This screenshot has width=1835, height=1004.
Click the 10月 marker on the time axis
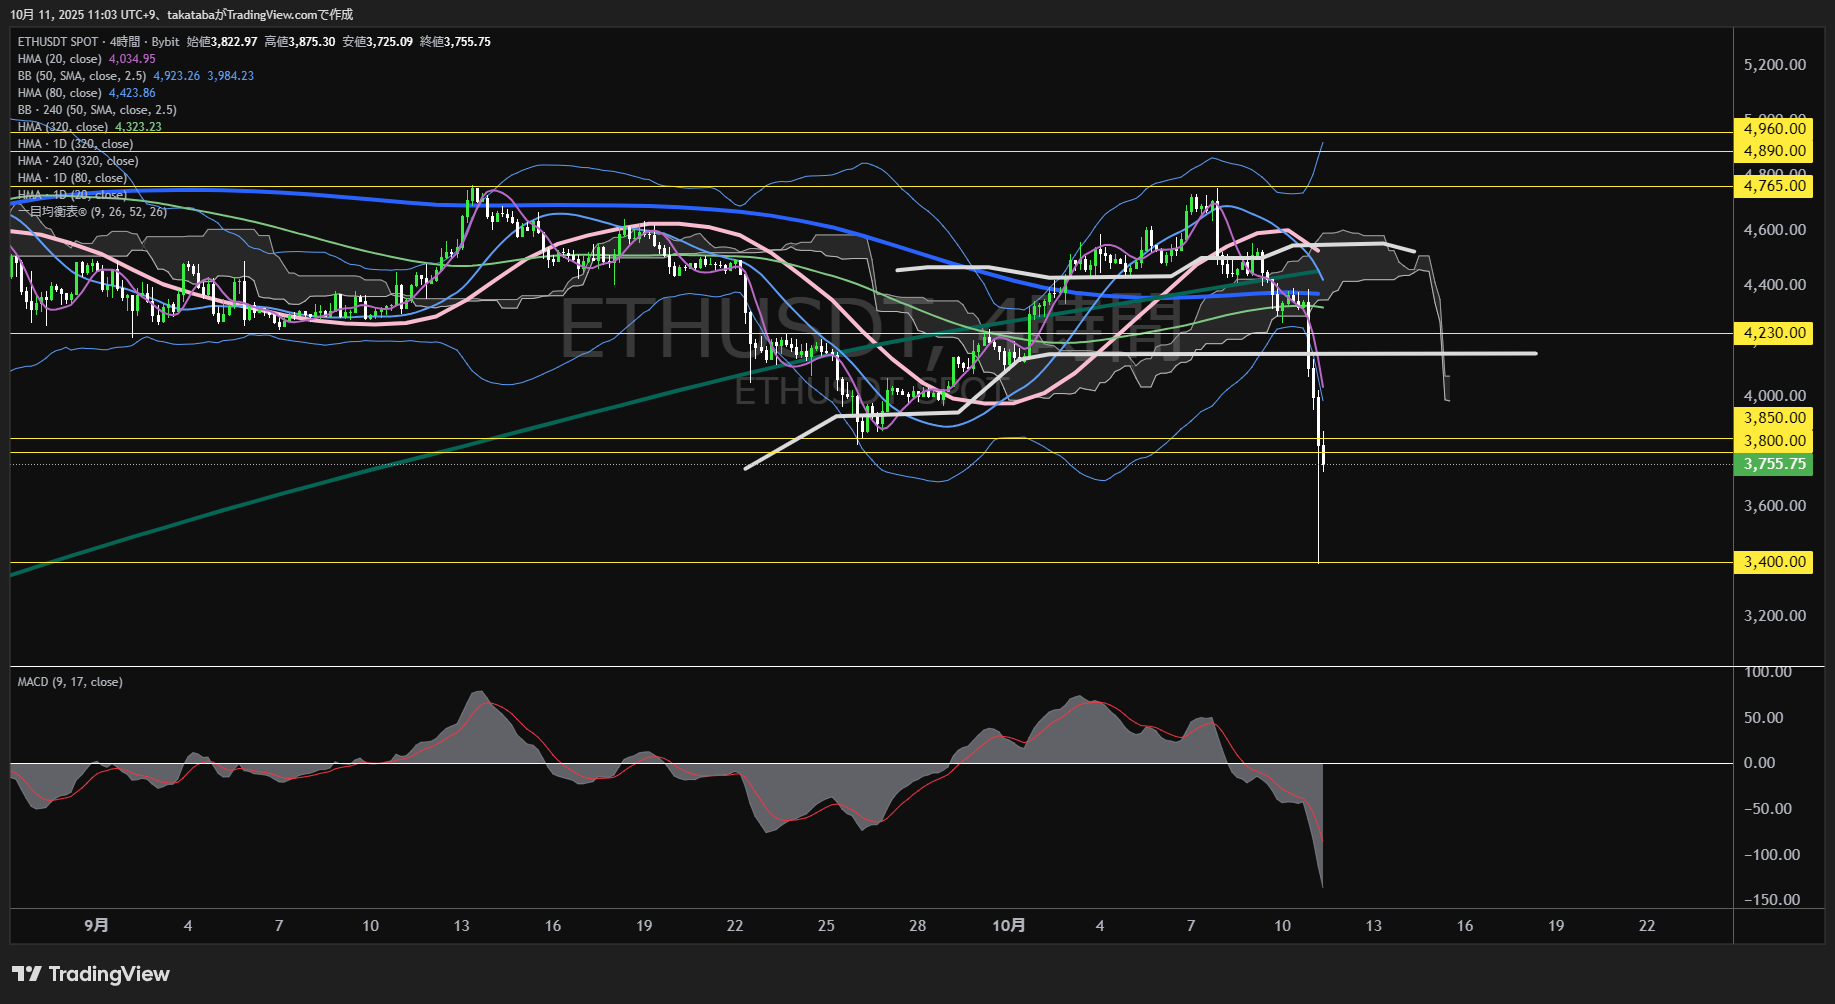coord(1008,926)
